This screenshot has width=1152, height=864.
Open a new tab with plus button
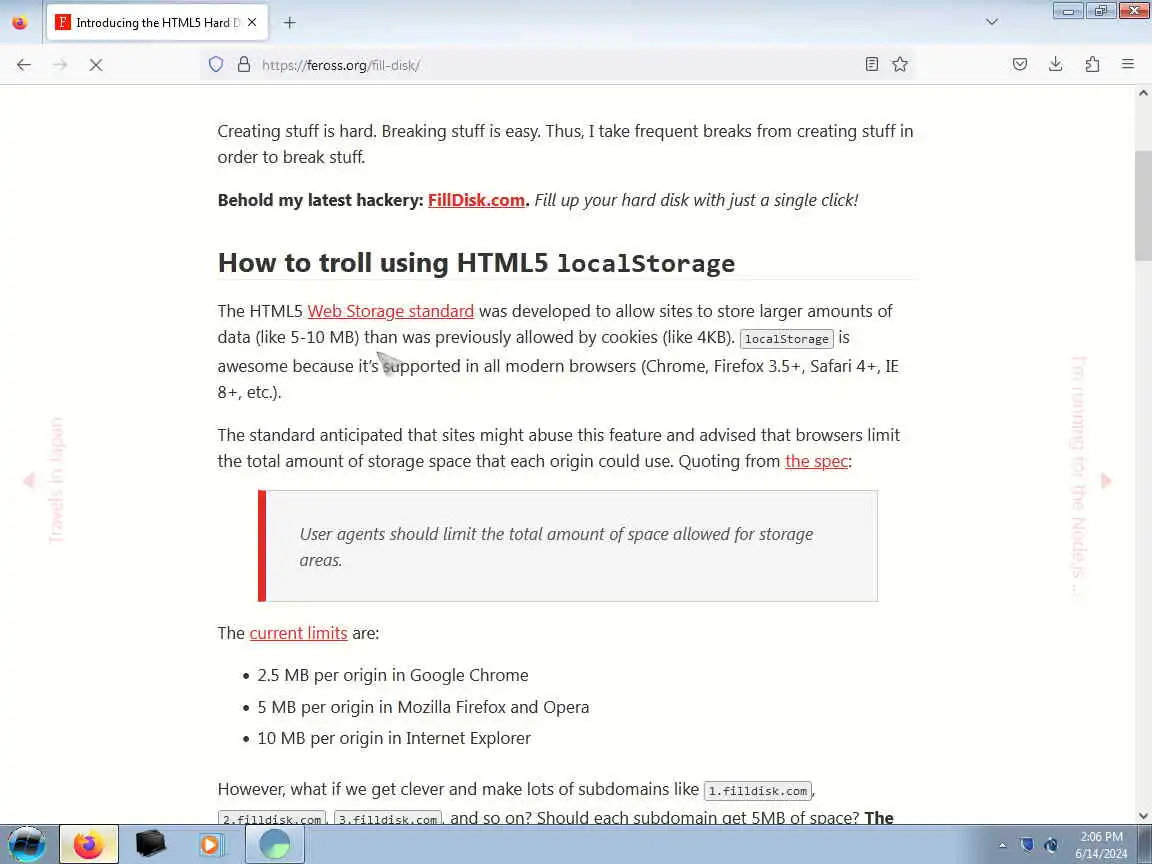tap(289, 23)
